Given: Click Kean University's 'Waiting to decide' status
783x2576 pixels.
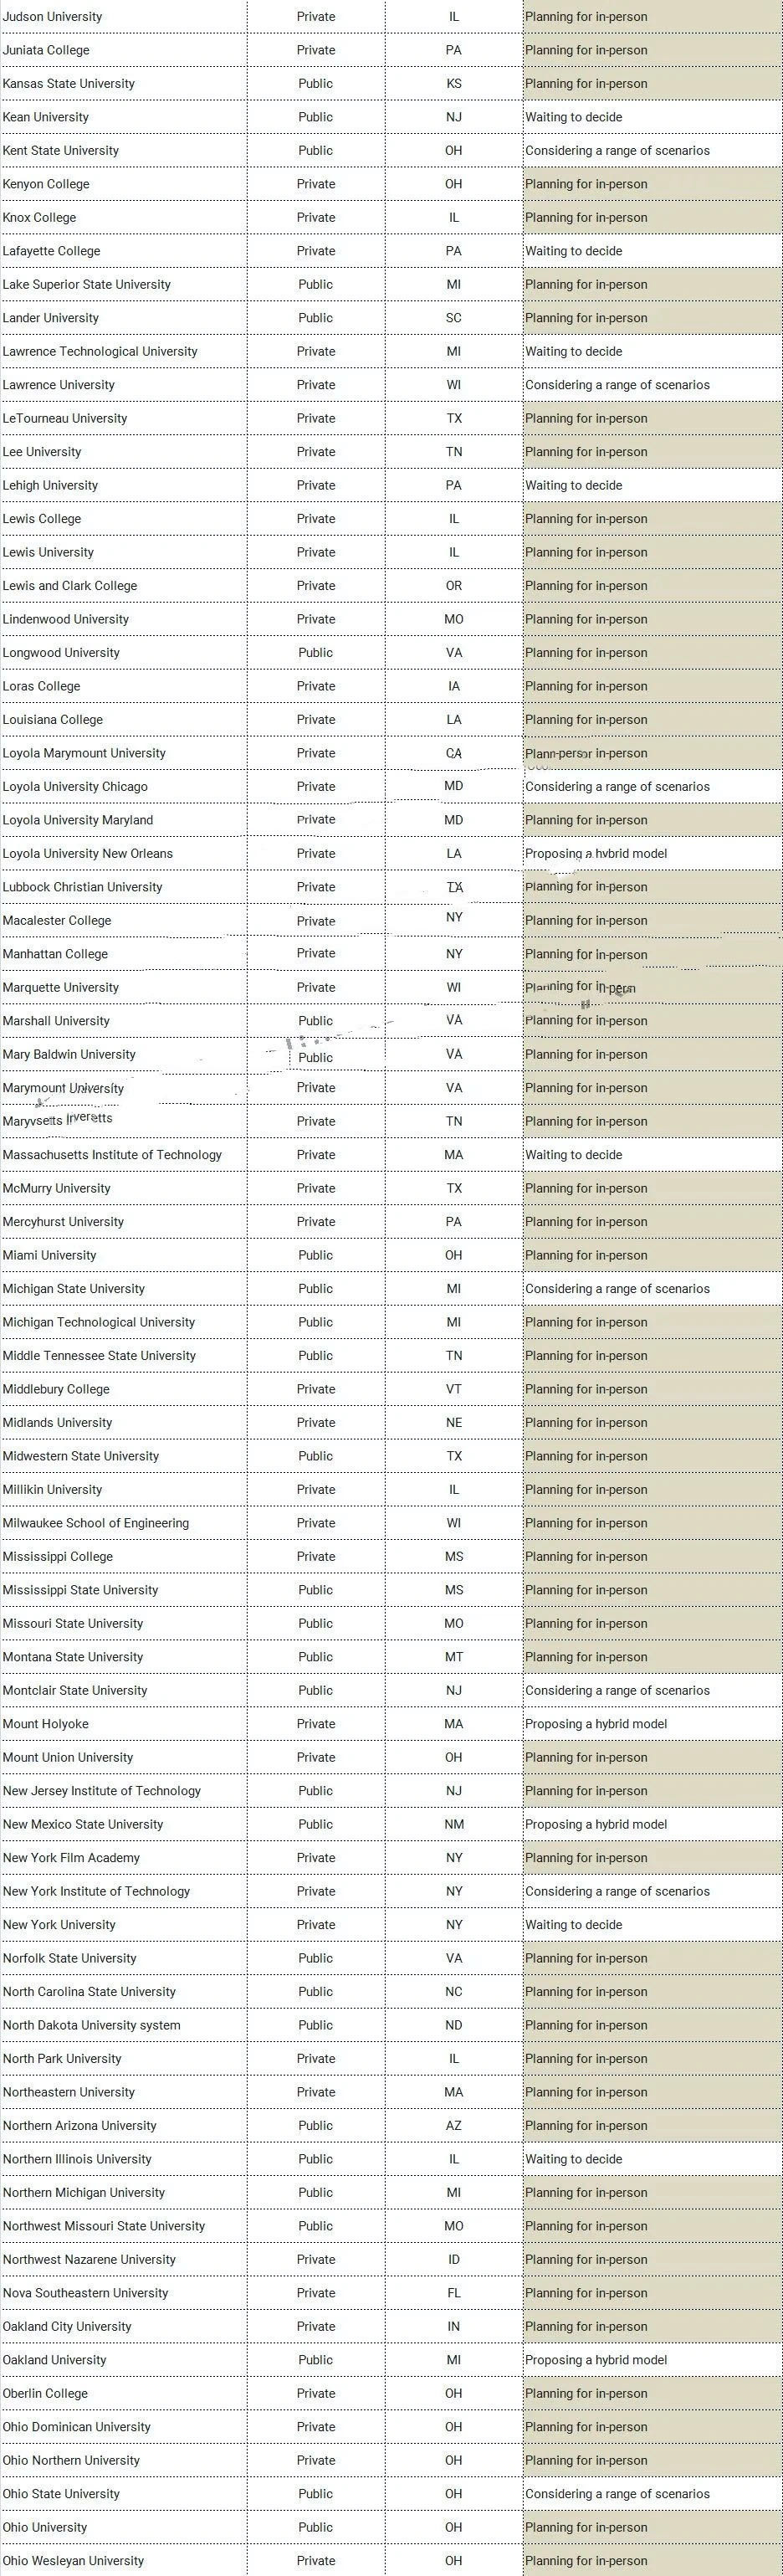Looking at the screenshot, I should tap(573, 117).
